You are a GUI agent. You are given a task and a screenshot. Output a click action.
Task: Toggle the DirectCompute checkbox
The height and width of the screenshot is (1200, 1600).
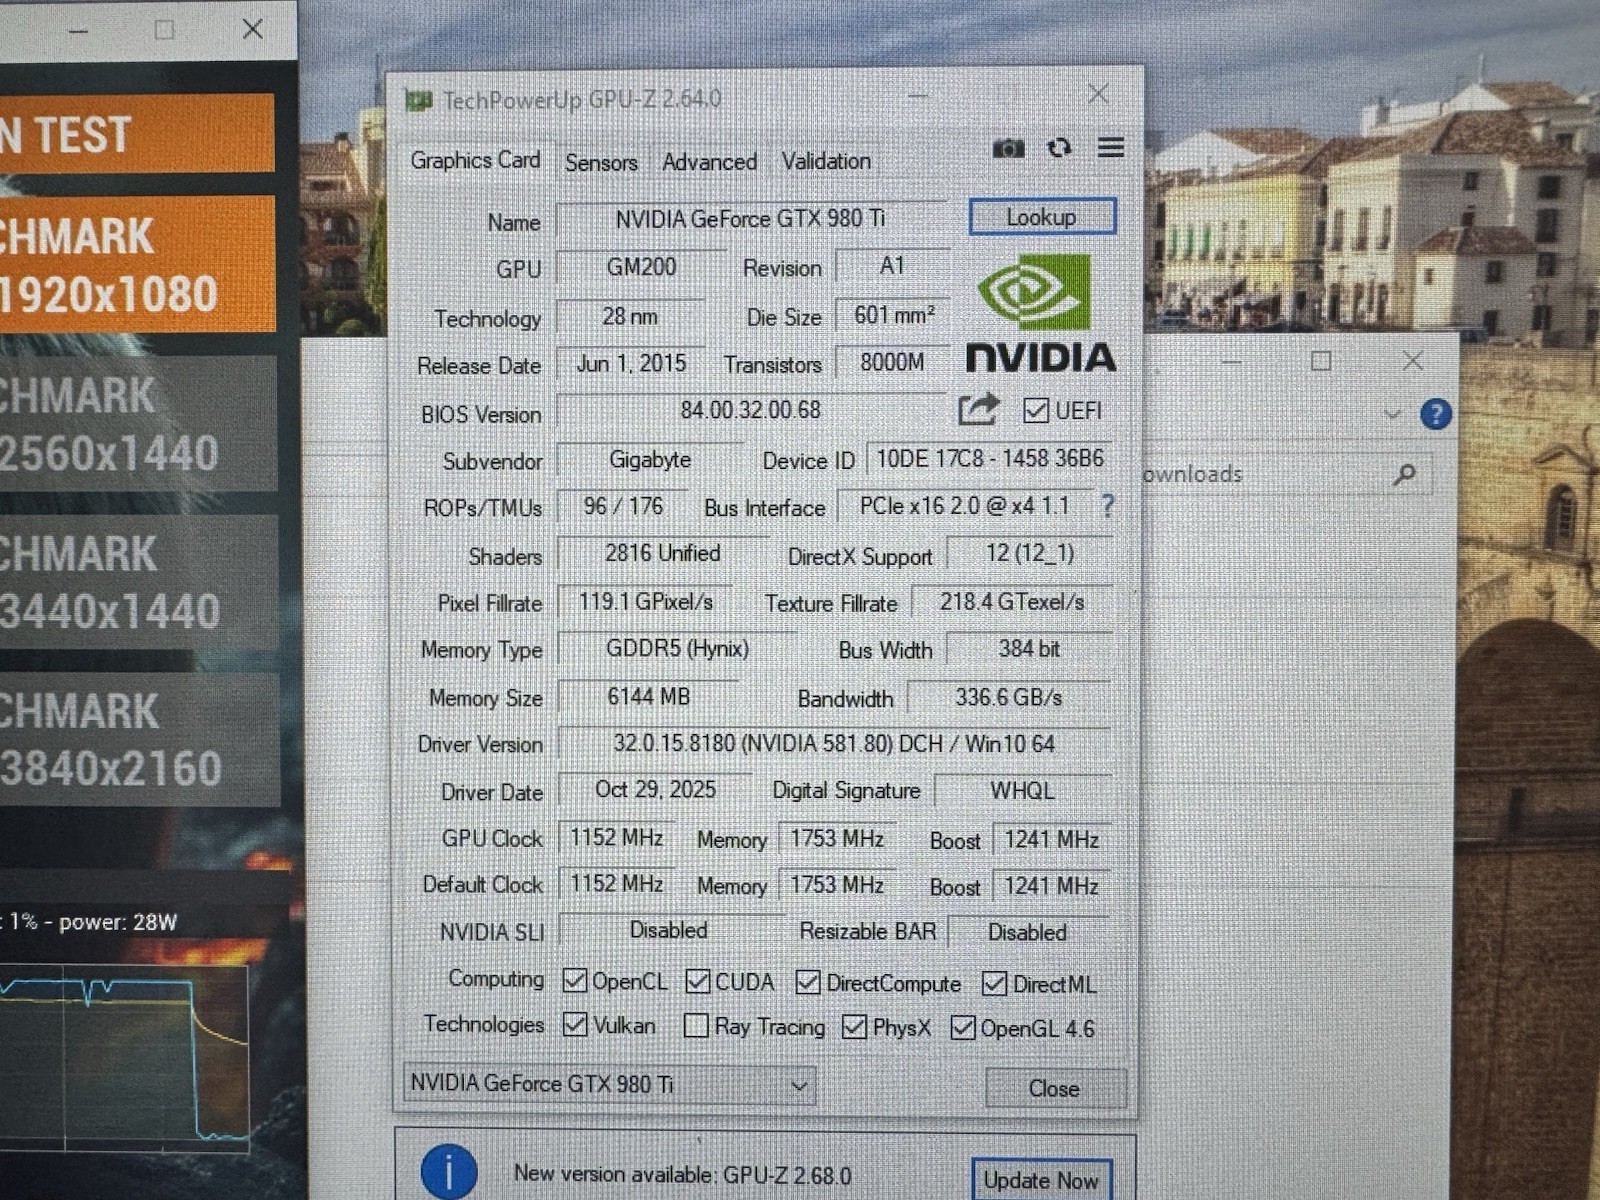click(808, 983)
